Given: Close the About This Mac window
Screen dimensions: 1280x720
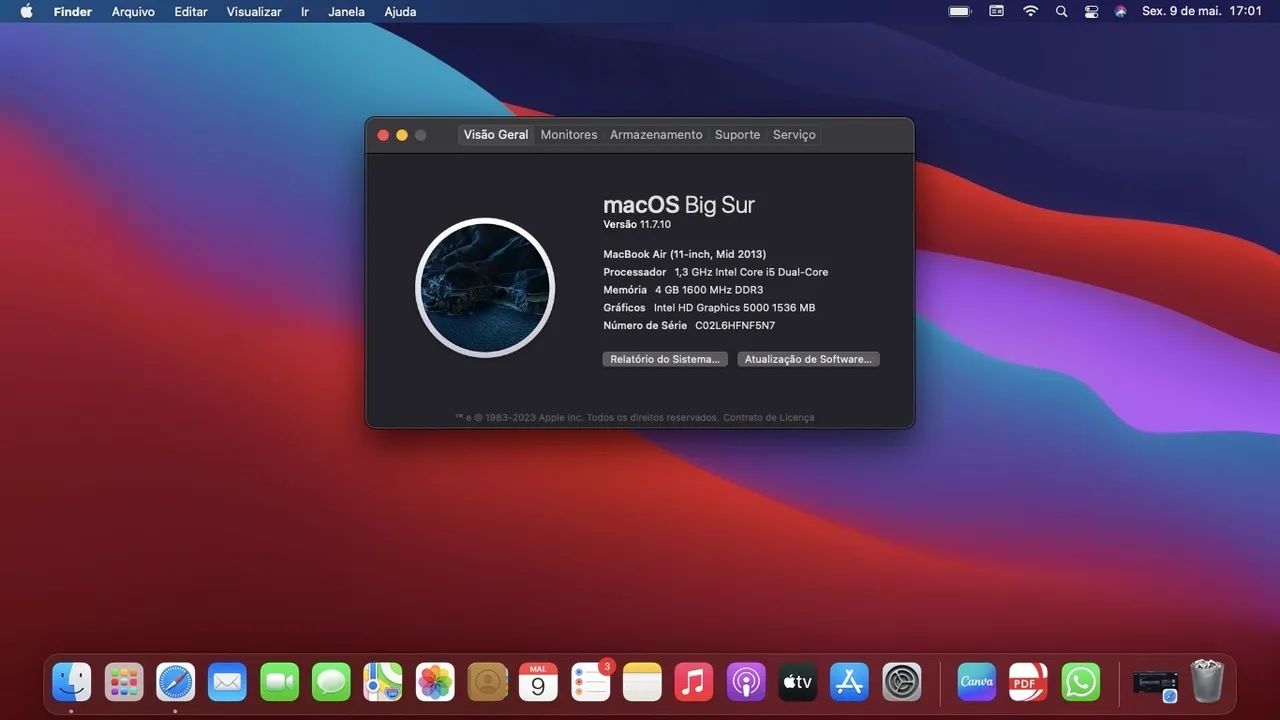Looking at the screenshot, I should (383, 135).
